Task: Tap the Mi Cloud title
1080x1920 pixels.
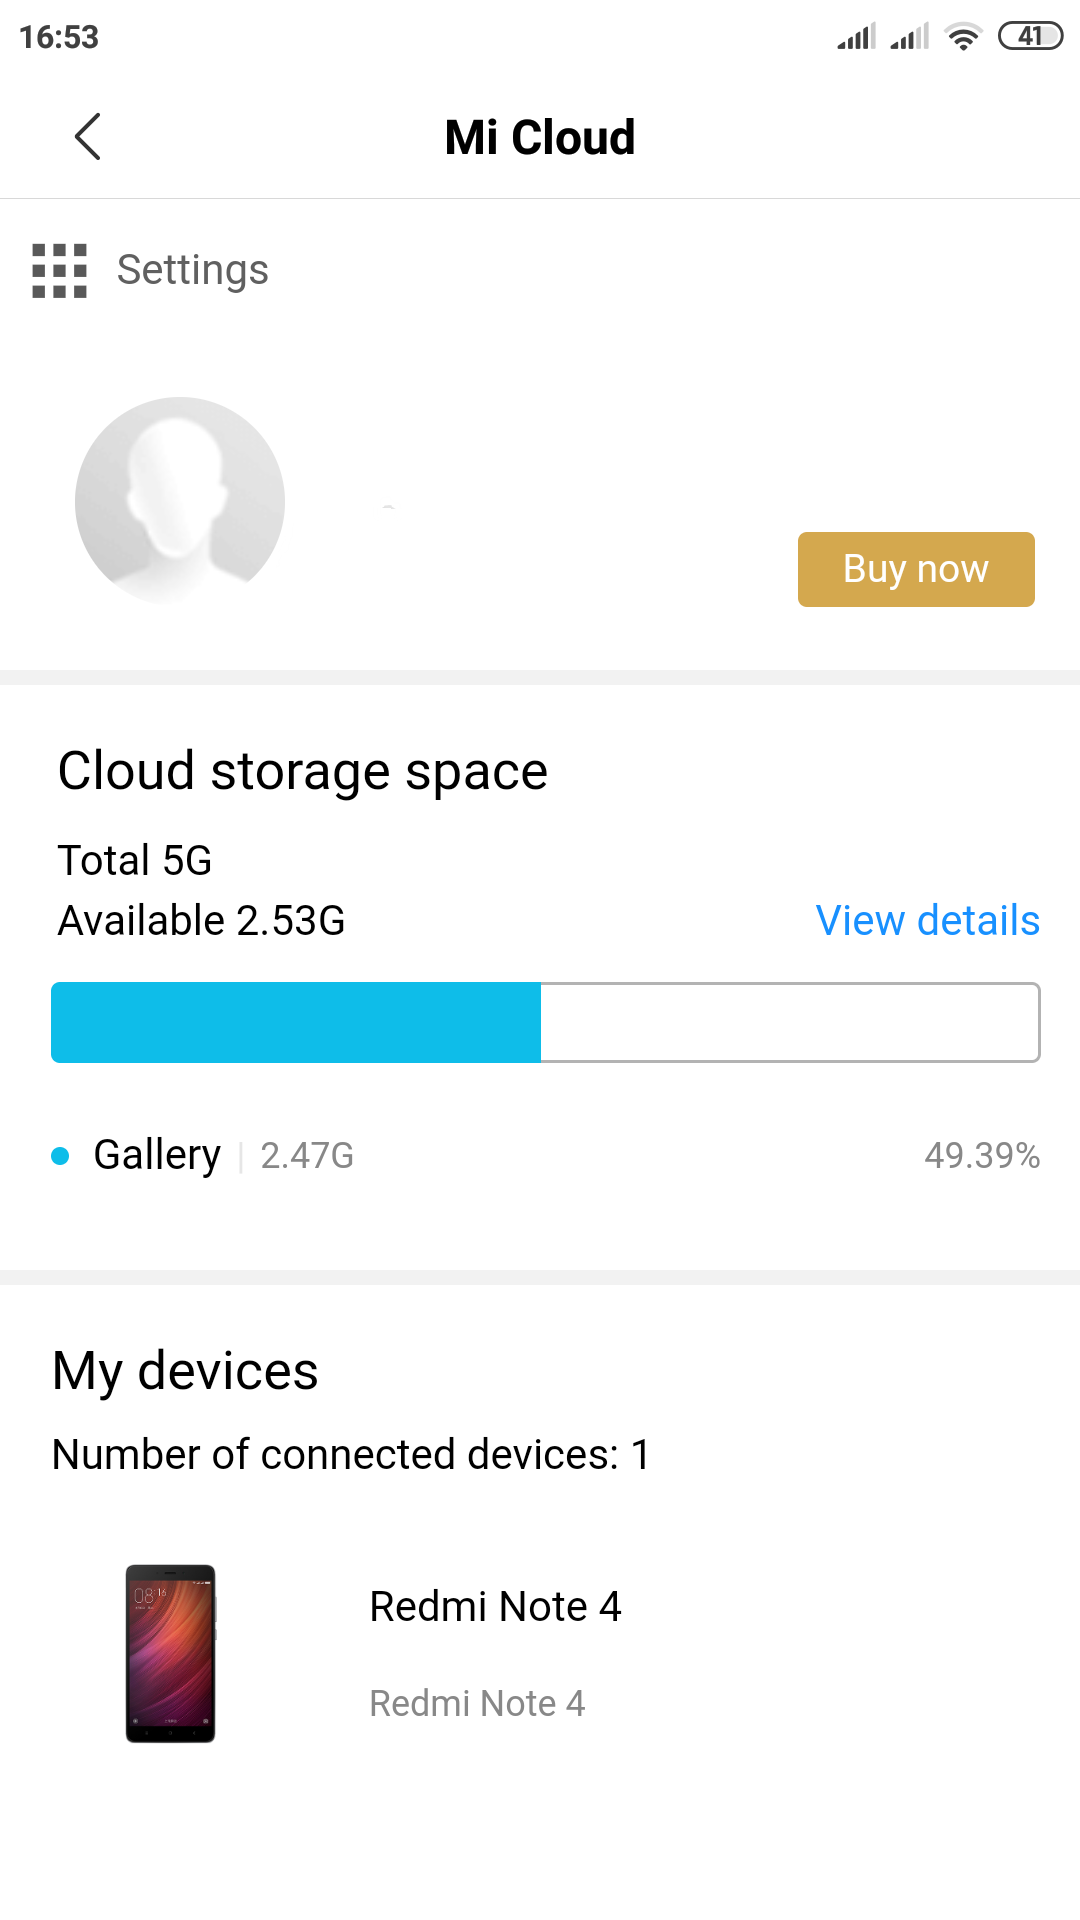Action: point(540,137)
